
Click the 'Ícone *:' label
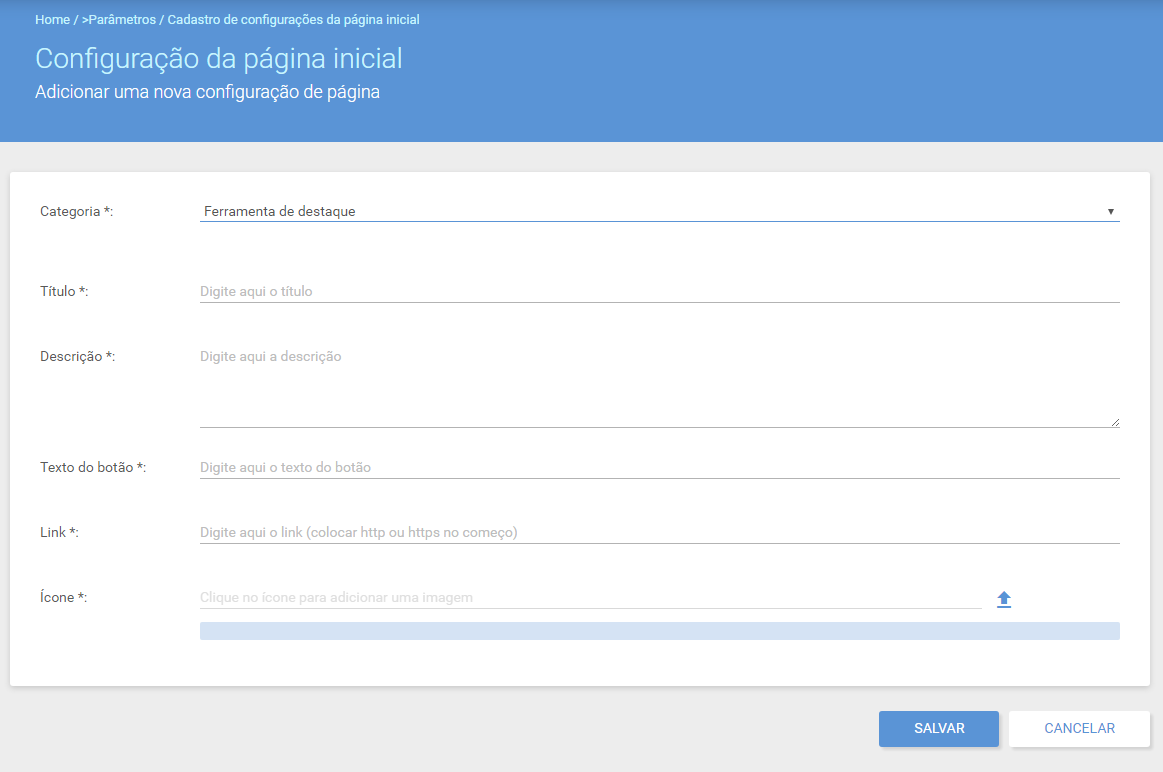64,597
